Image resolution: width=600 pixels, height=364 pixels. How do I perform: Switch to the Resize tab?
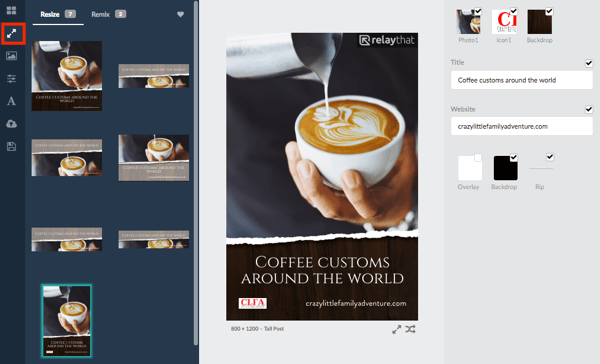click(58, 15)
